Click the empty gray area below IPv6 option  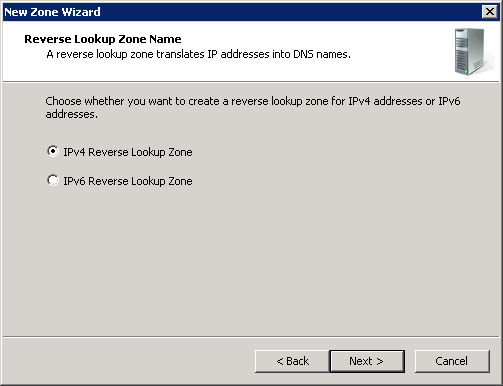click(251, 260)
